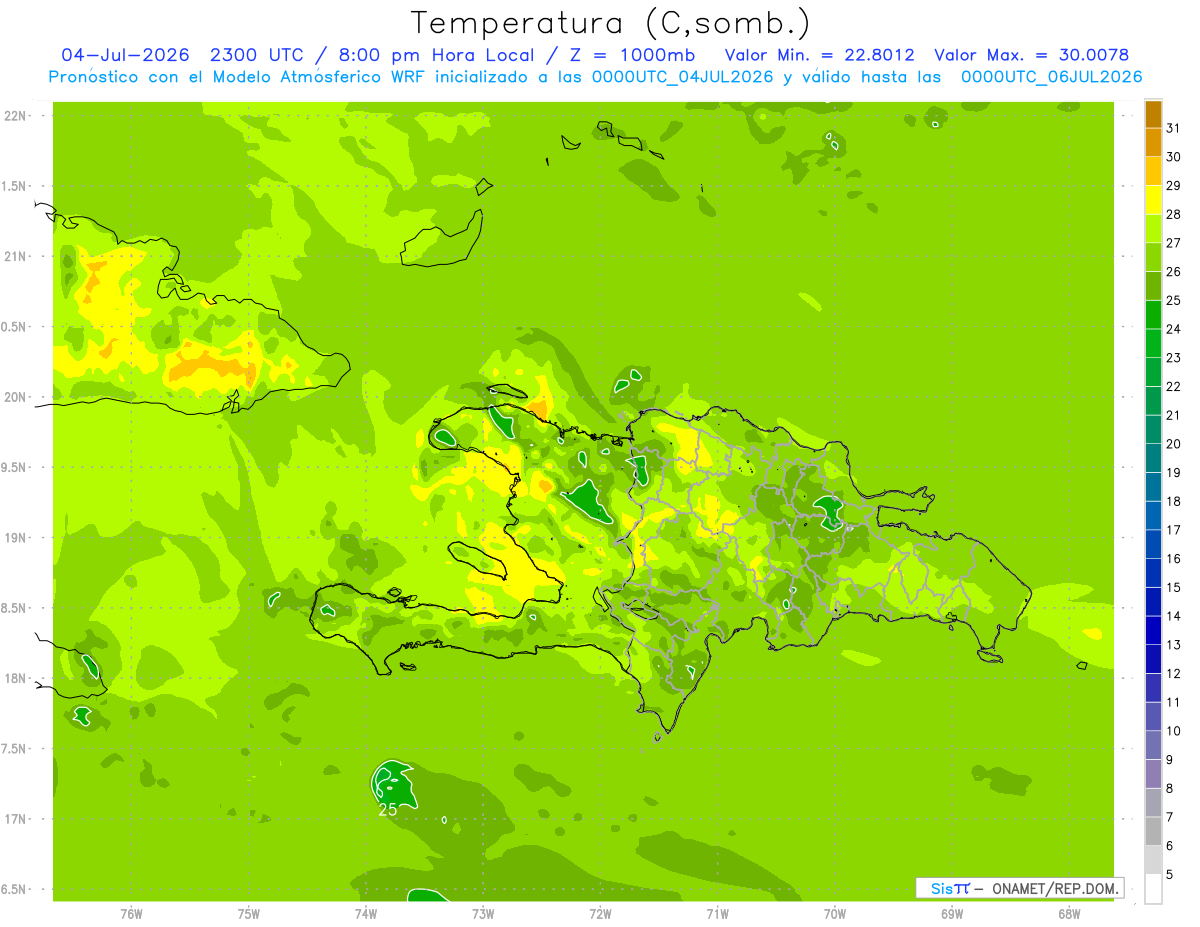Select the white legend swatch below 5
Screen dimensions: 1200x927
(x=1153, y=889)
